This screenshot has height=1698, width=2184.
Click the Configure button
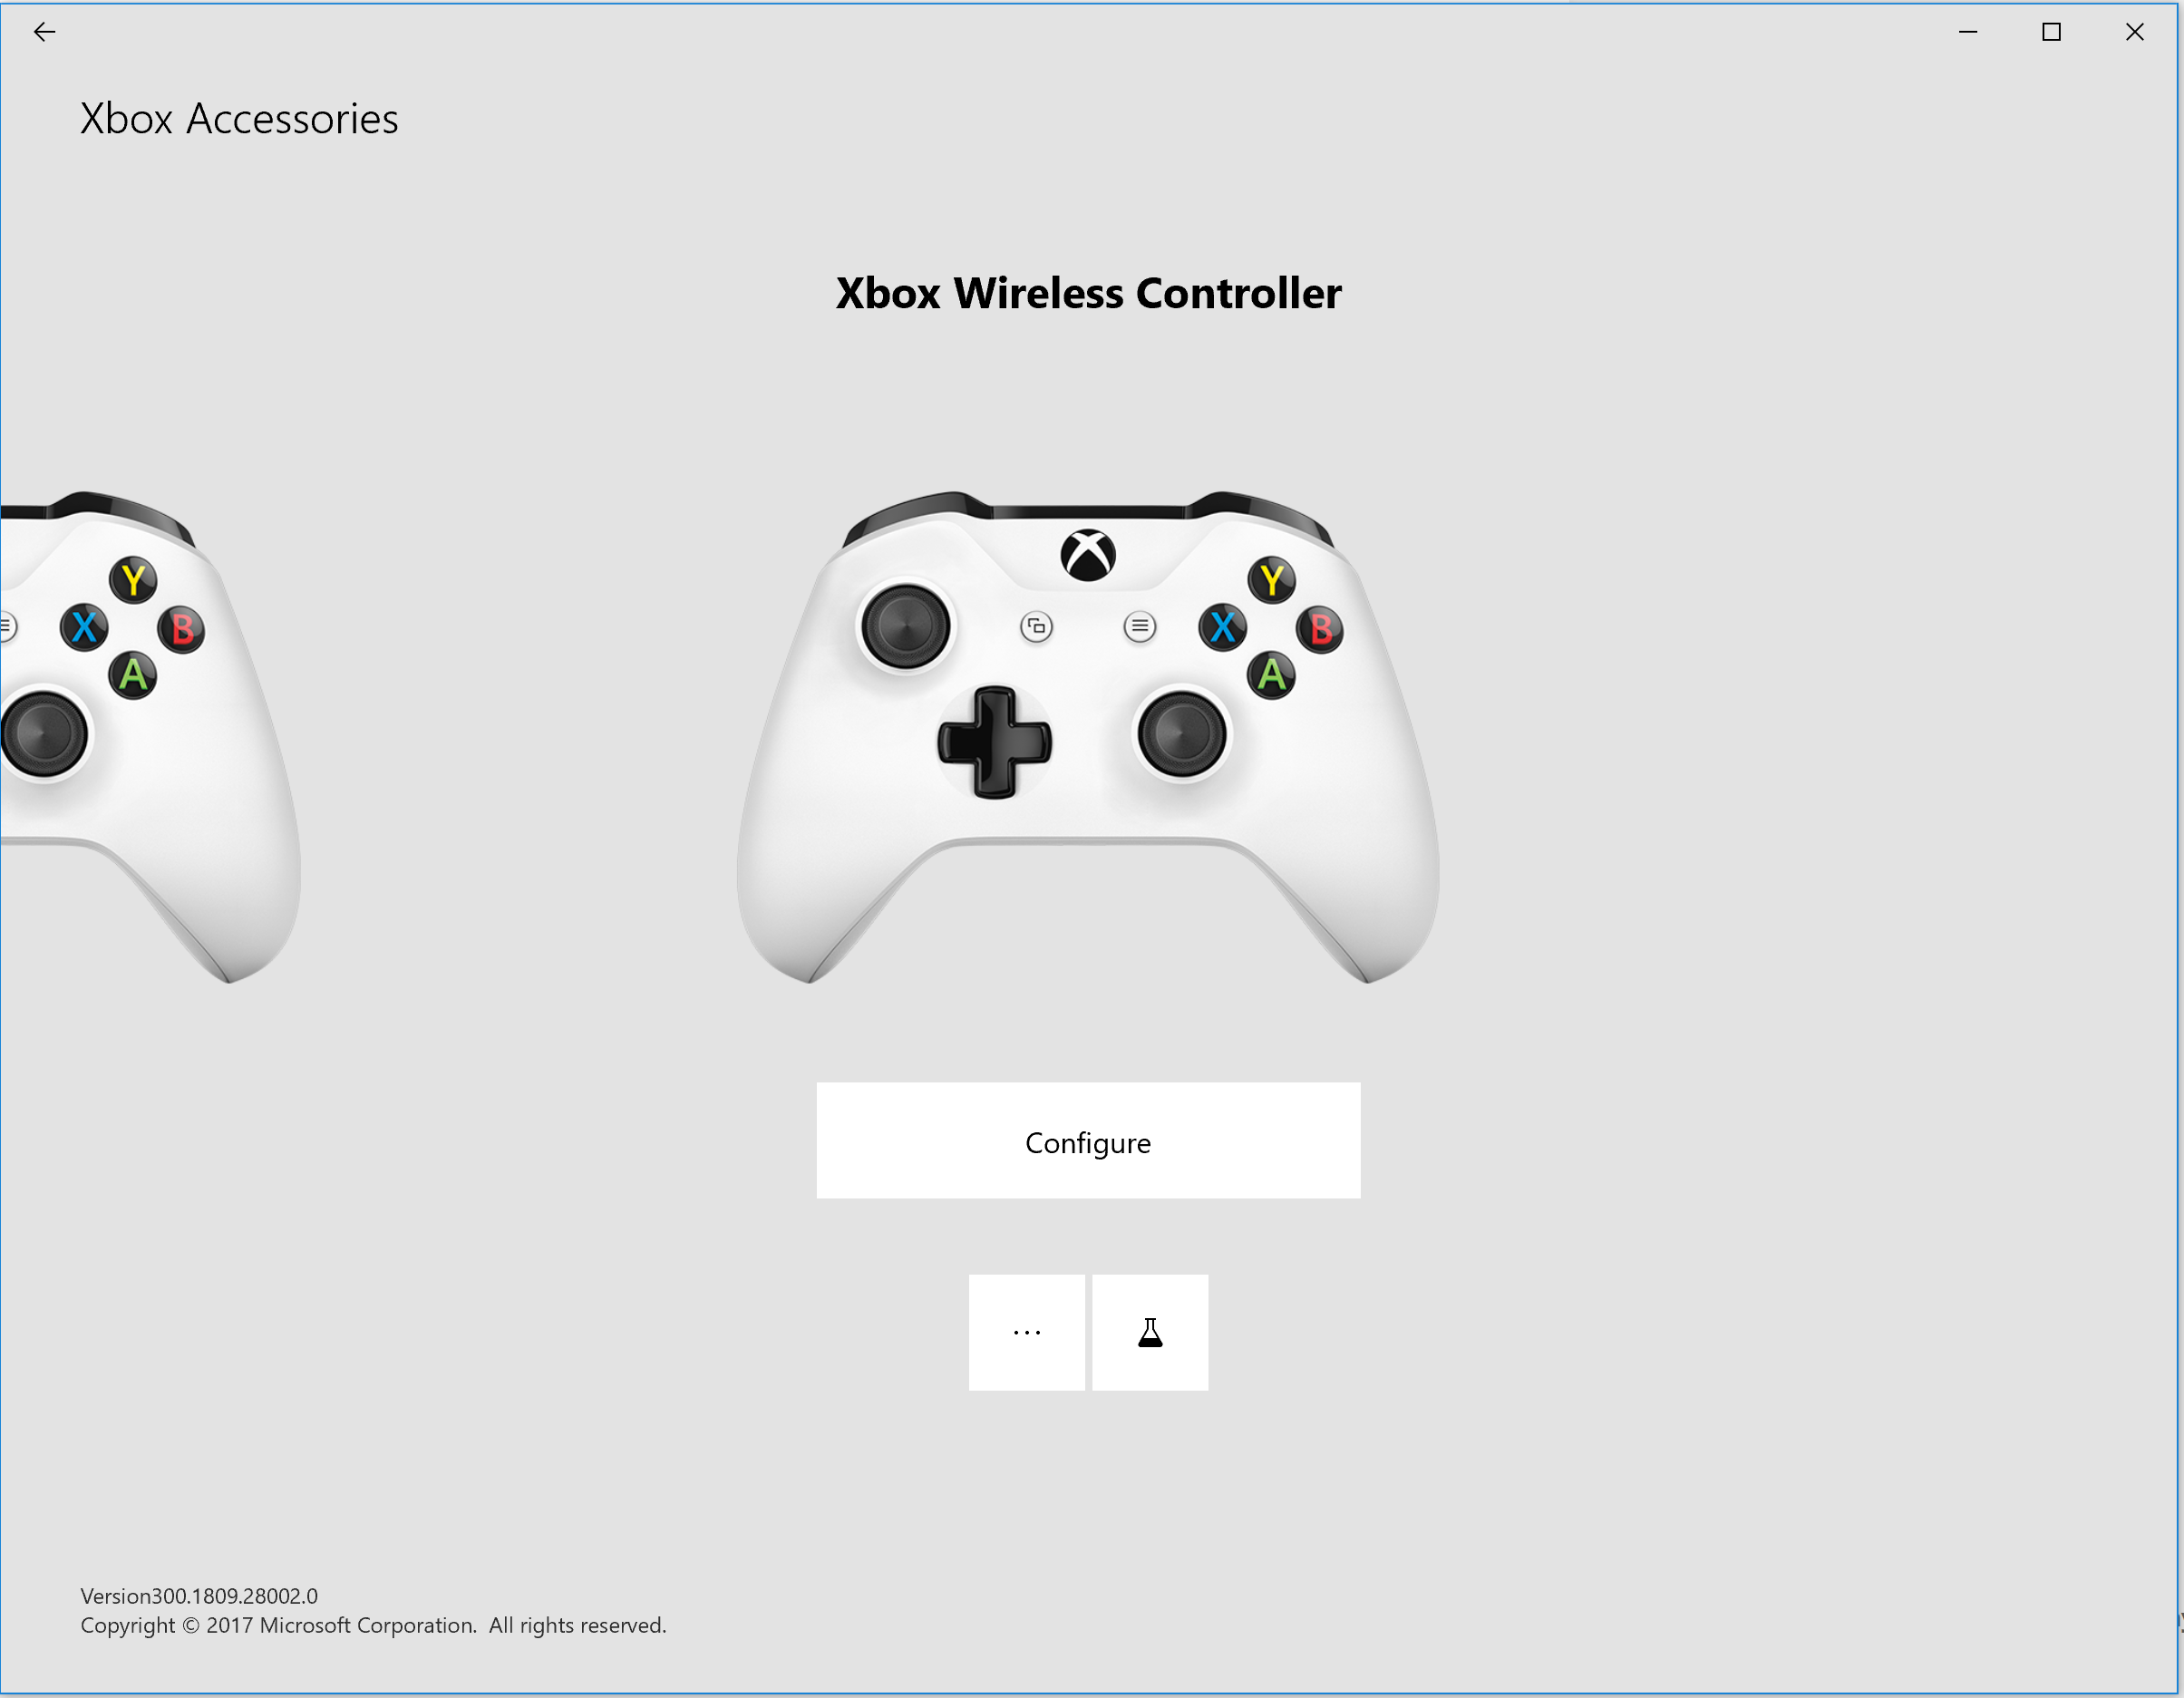1087,1141
